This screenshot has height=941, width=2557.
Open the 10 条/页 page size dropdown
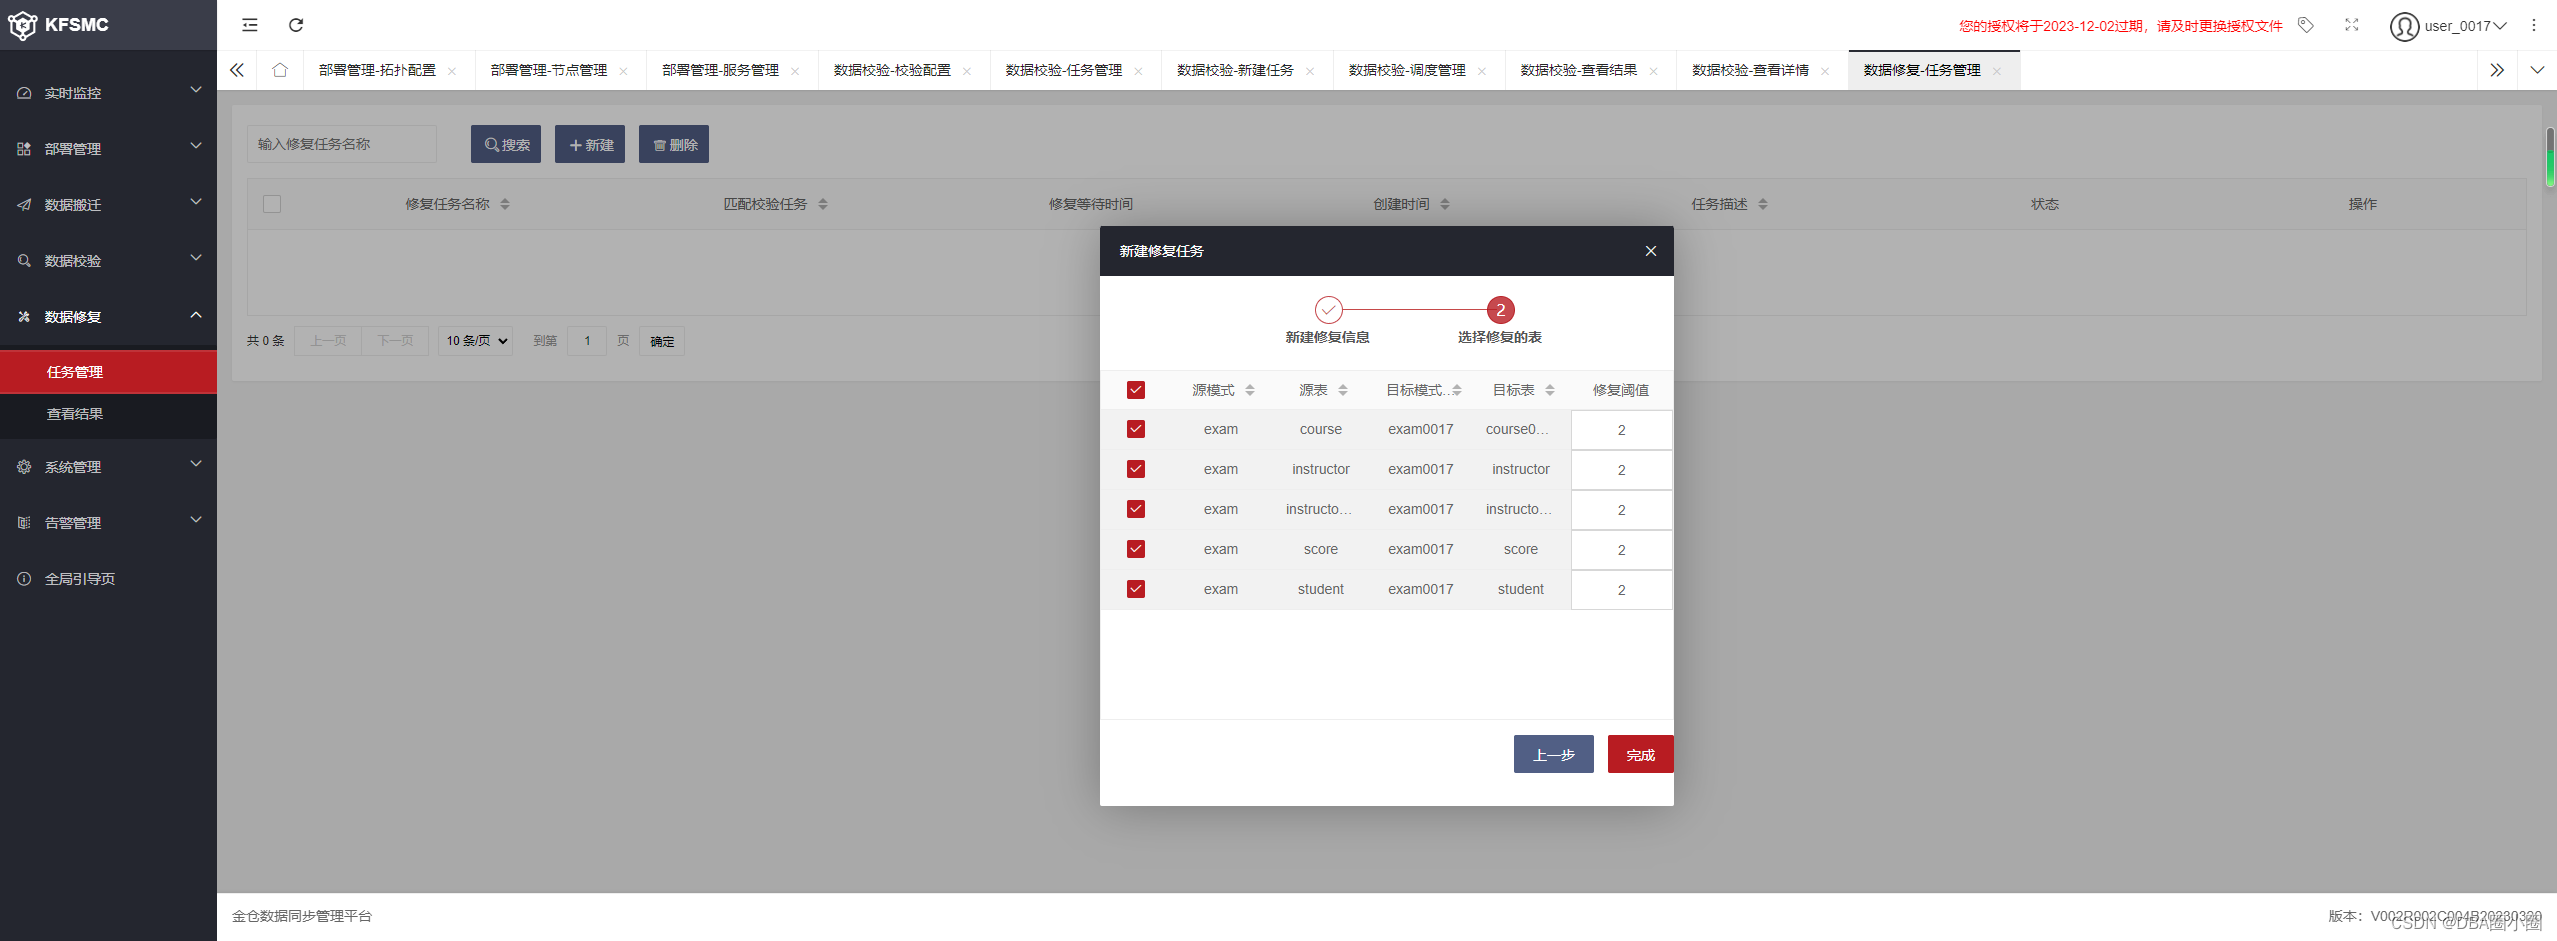coord(476,341)
